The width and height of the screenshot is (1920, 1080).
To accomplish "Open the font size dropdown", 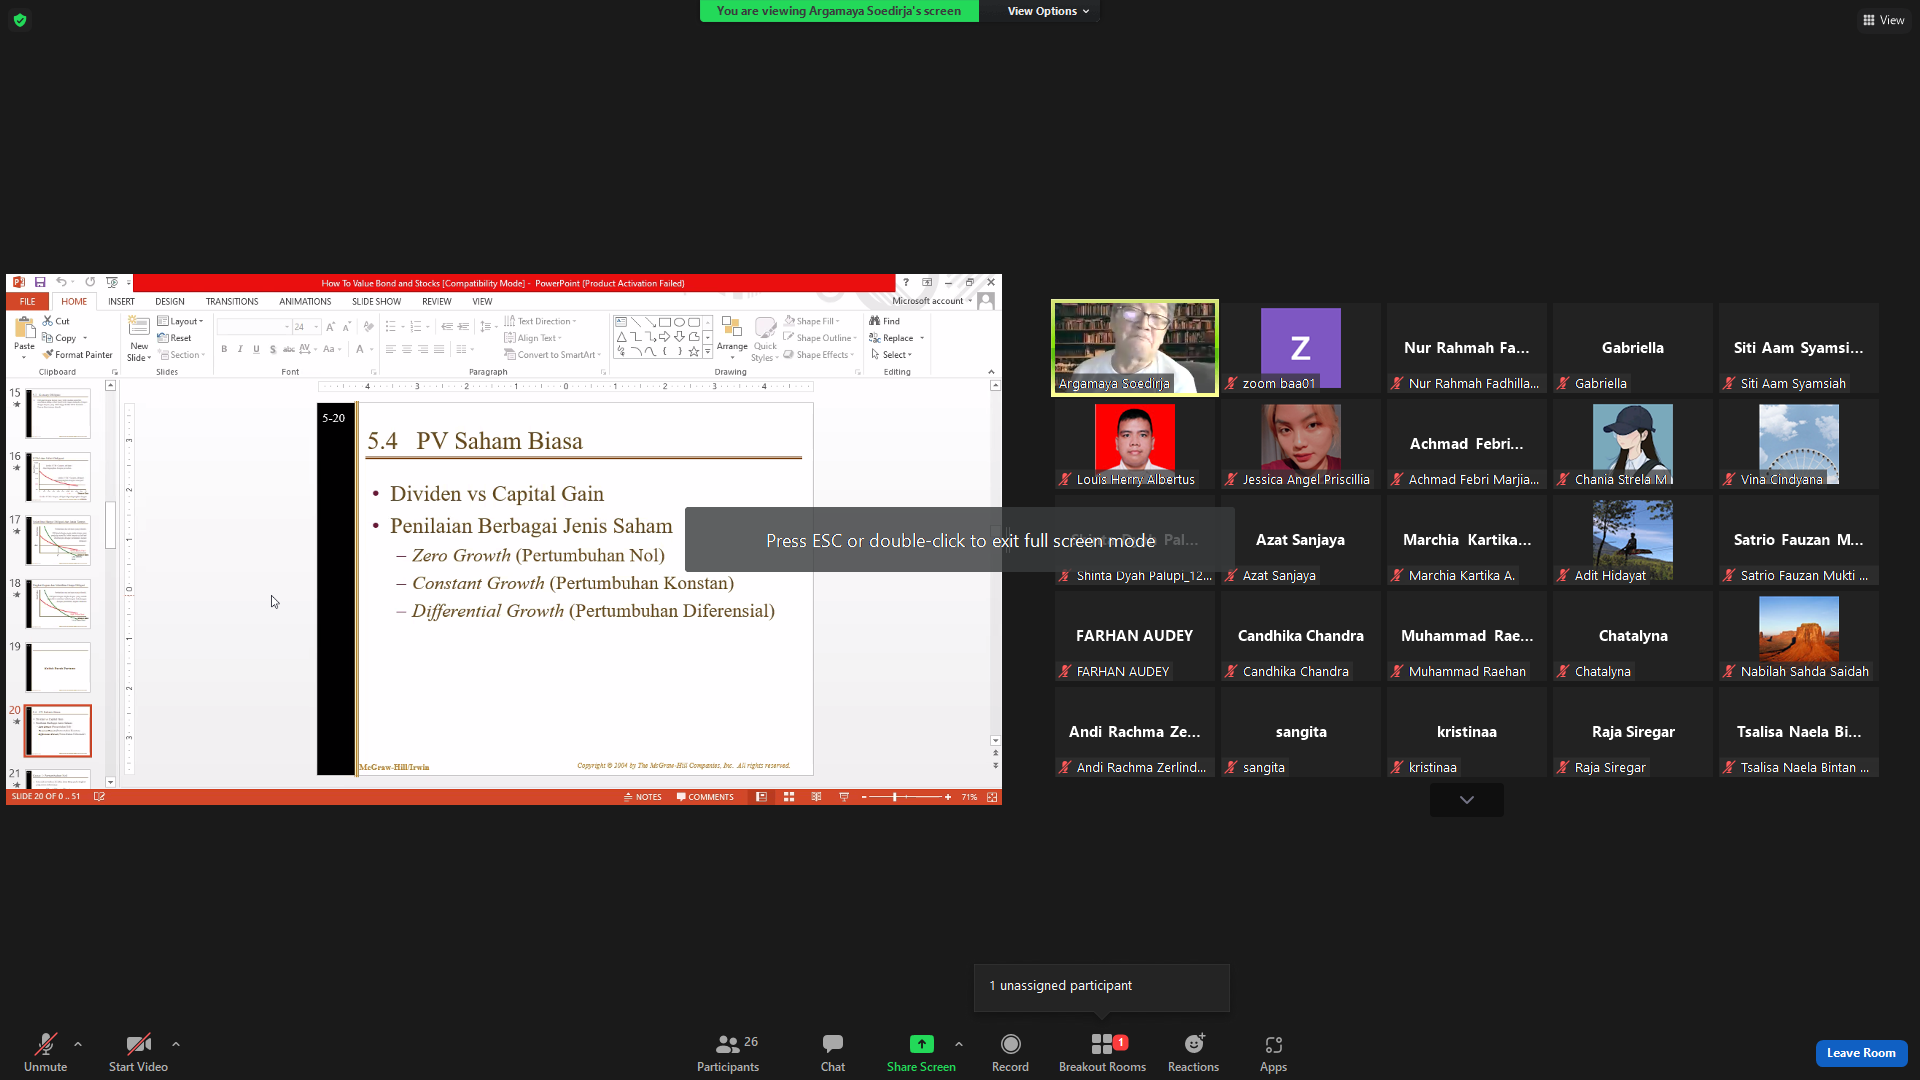I will pos(317,327).
